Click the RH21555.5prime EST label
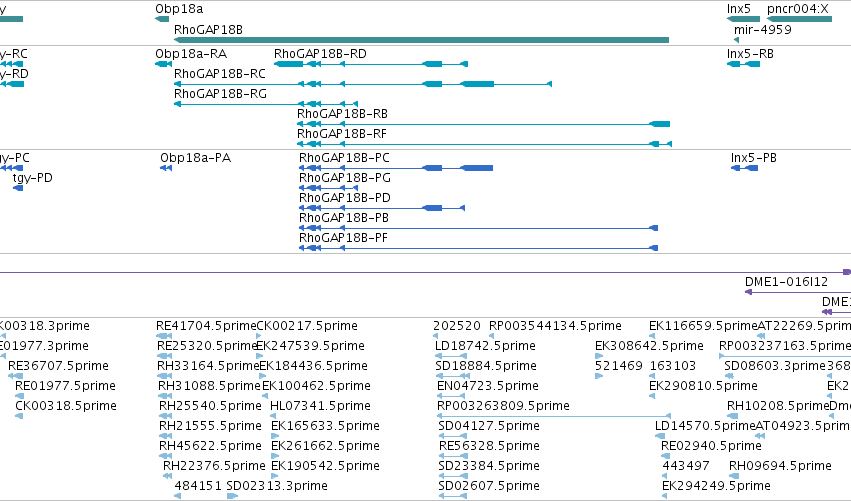 (x=211, y=426)
